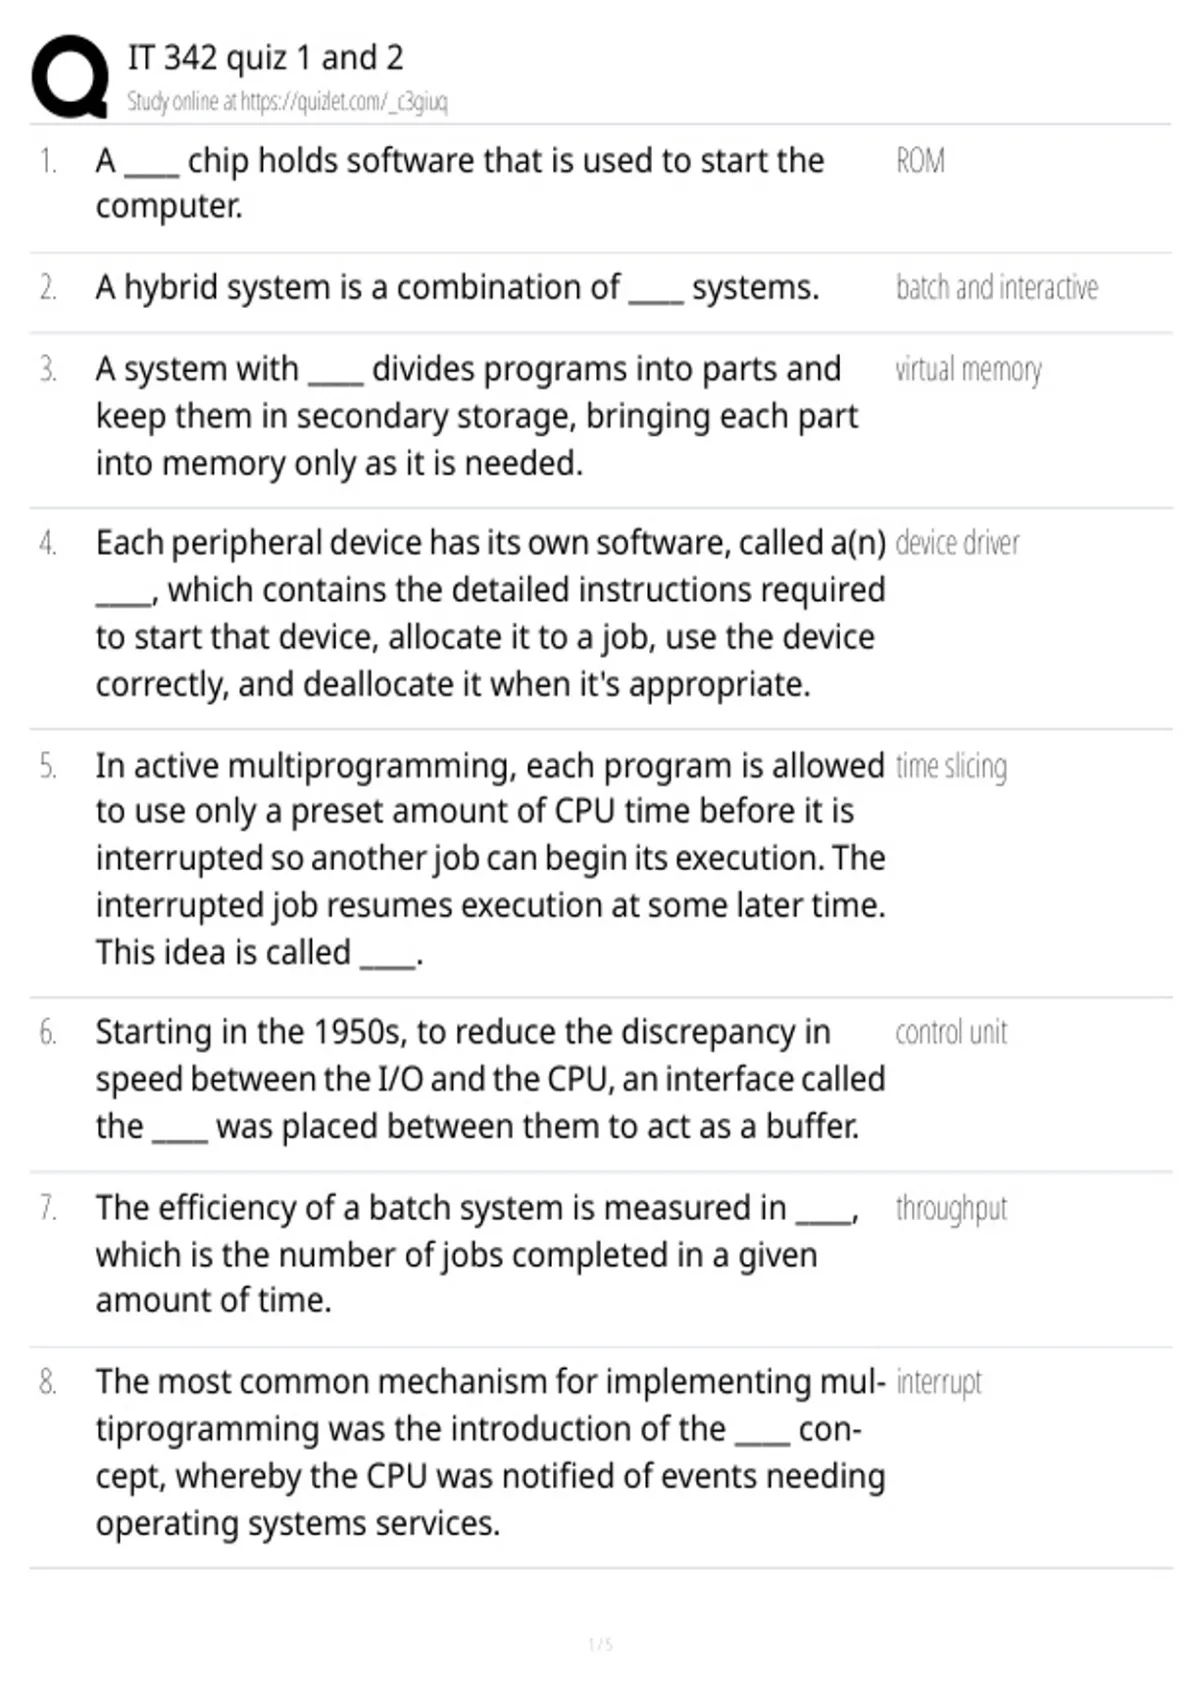Click the device driver answer

point(957,543)
